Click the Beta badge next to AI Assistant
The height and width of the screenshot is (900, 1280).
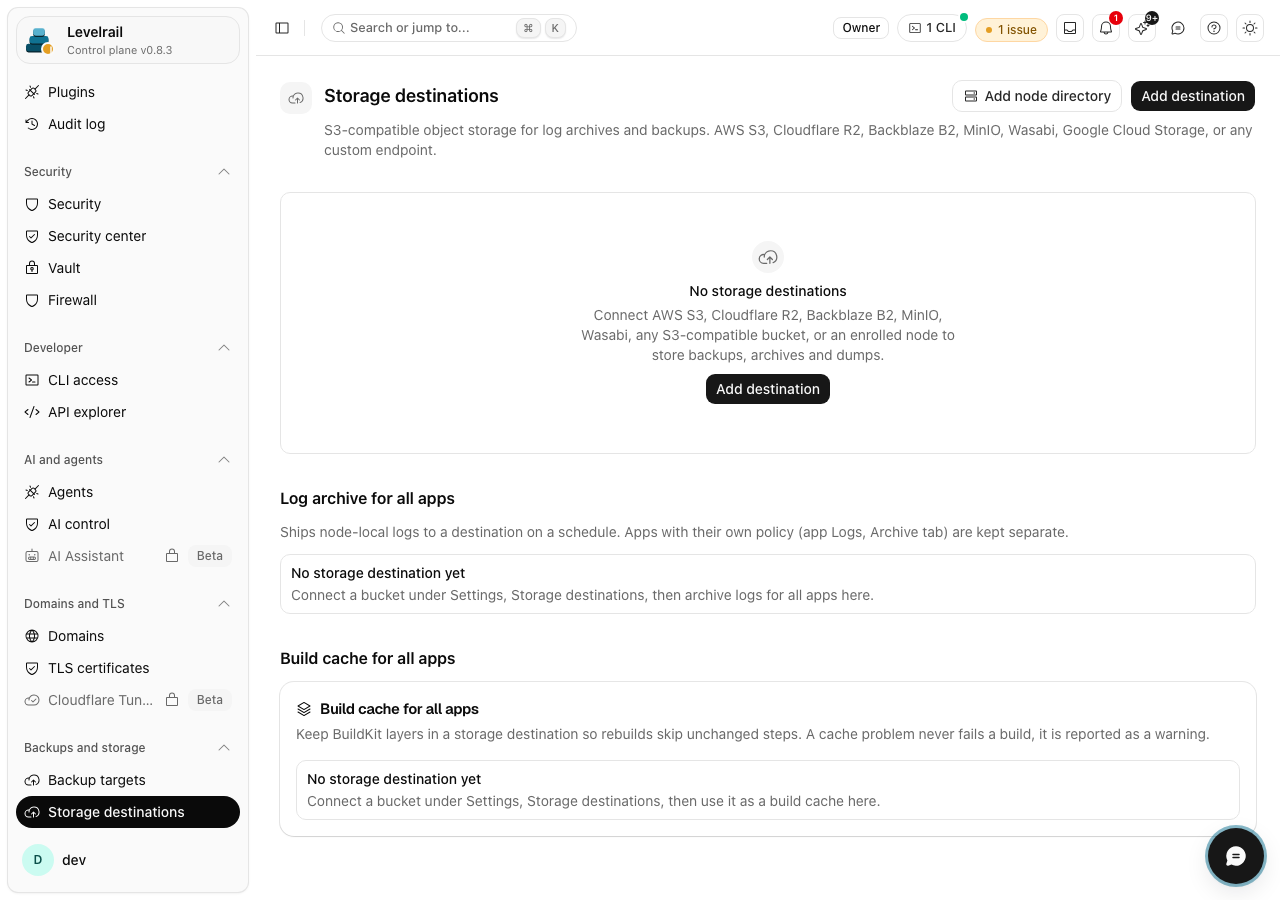point(210,556)
